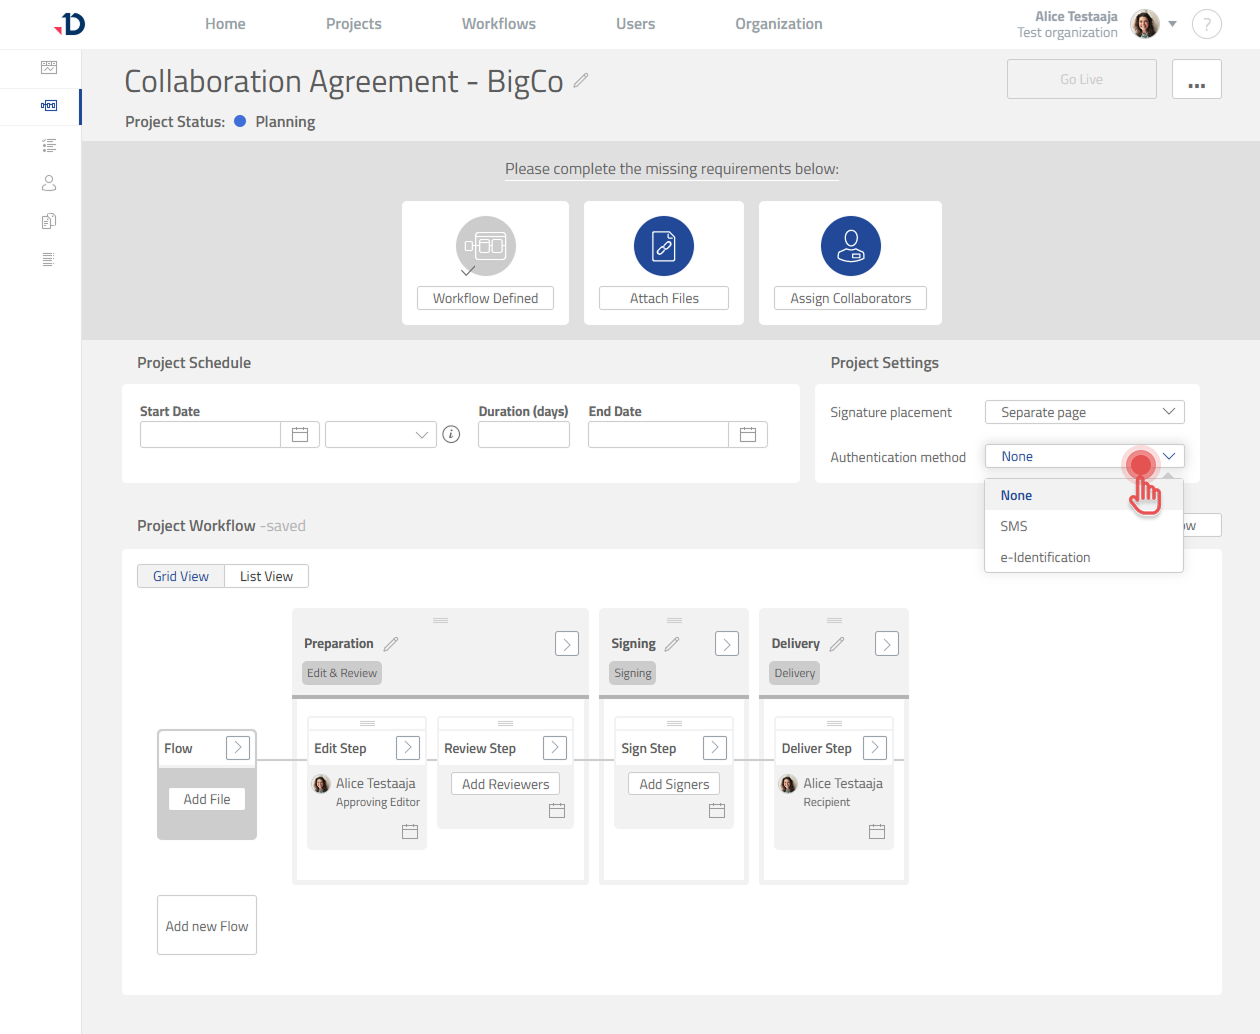
Task: Click calendar icon in Sign Step card
Action: [x=717, y=811]
